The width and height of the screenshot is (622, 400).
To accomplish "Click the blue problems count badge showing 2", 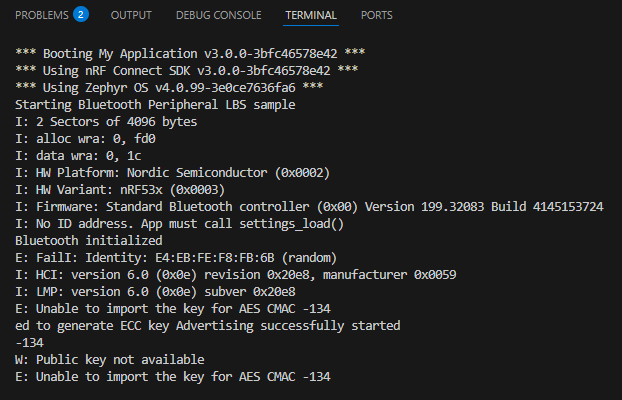I will pos(81,15).
